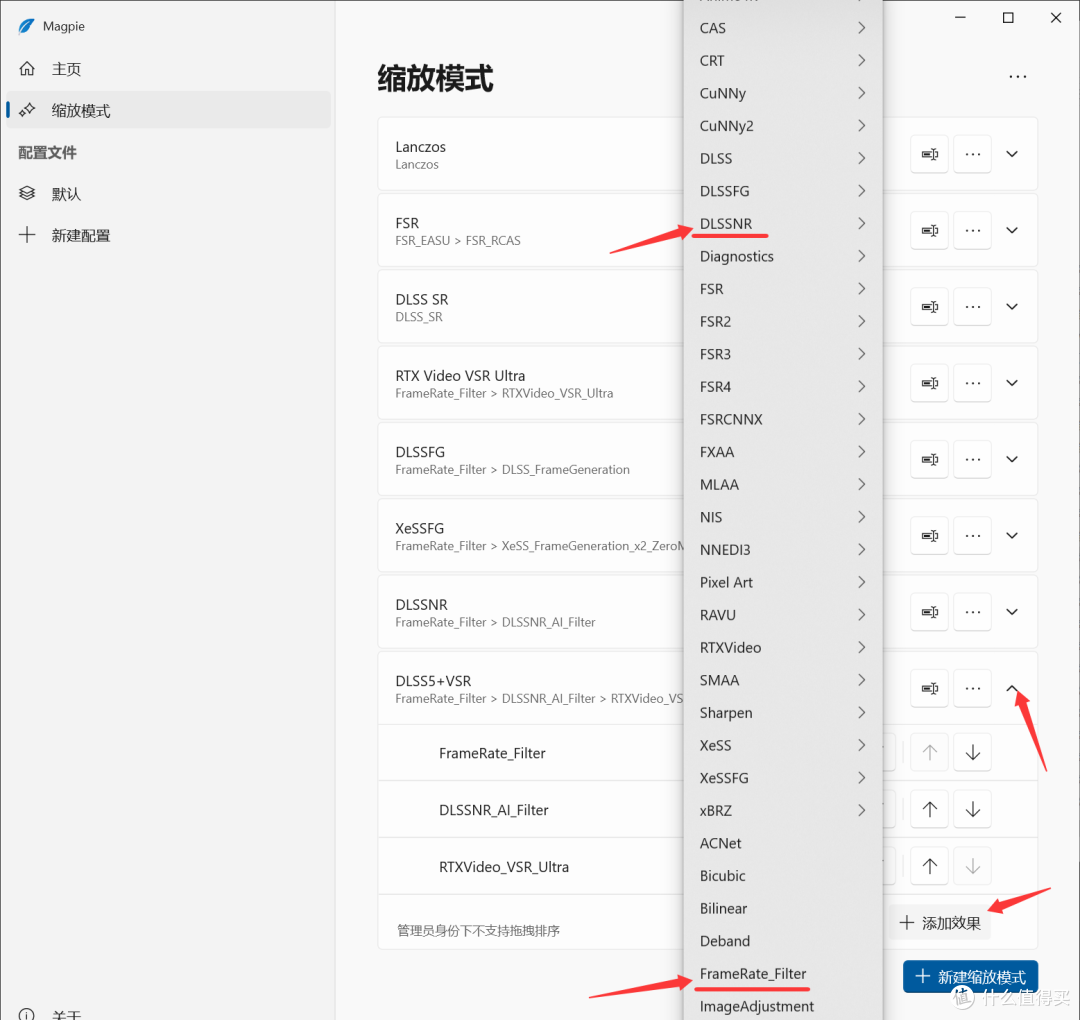
Task: Click rename icon on RTX Video VSR Ultra row
Action: [930, 383]
